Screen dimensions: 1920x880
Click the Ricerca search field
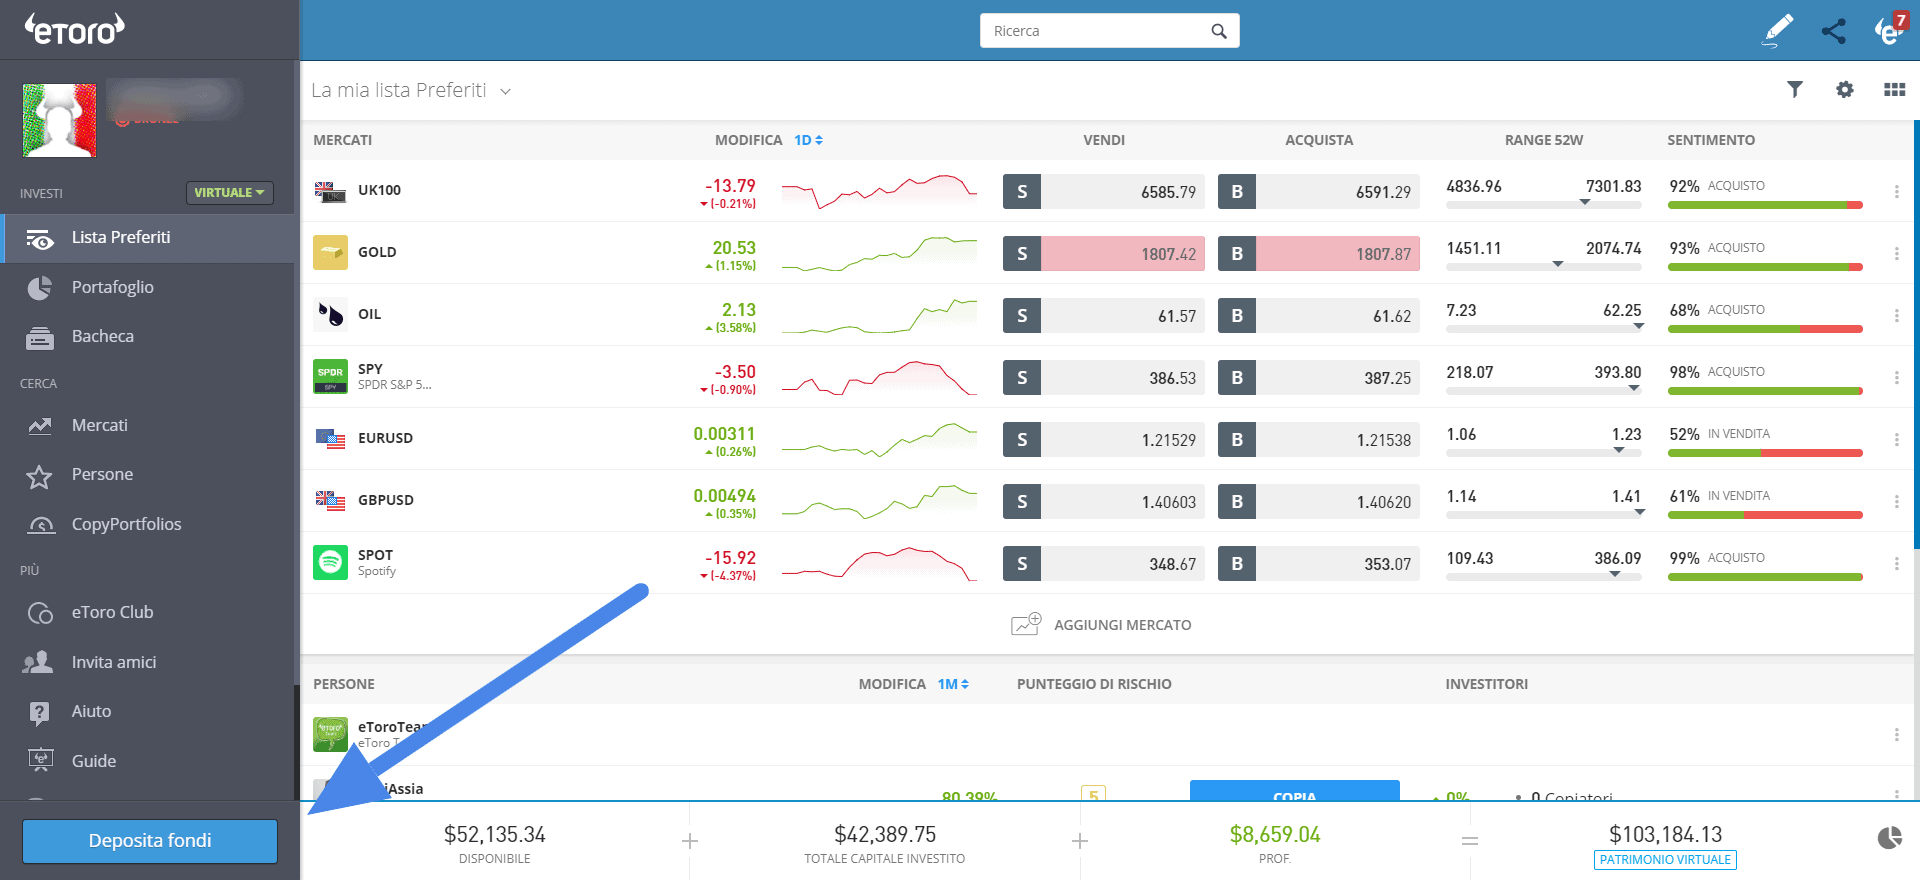click(1109, 31)
